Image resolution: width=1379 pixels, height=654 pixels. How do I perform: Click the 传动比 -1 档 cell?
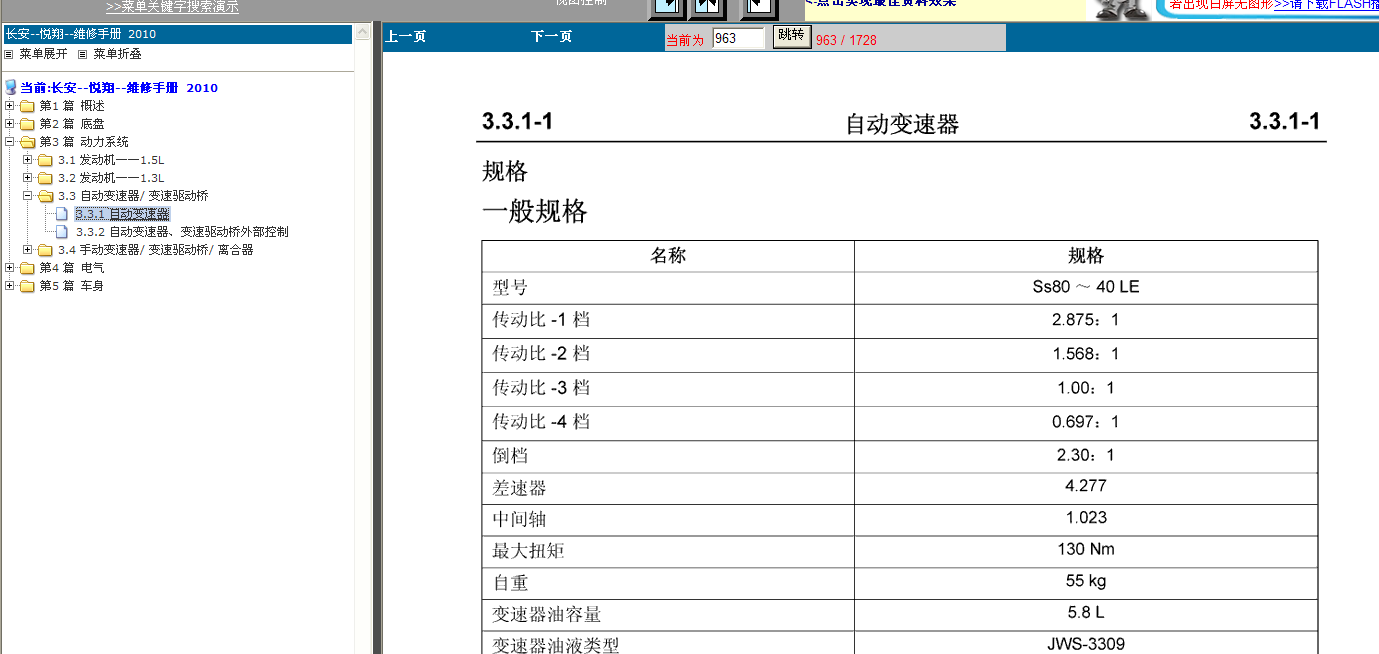(668, 321)
